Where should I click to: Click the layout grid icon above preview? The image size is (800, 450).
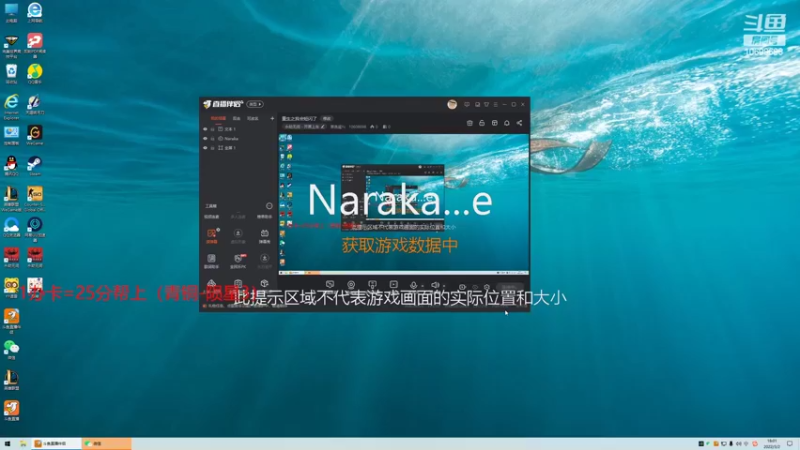pos(494,123)
